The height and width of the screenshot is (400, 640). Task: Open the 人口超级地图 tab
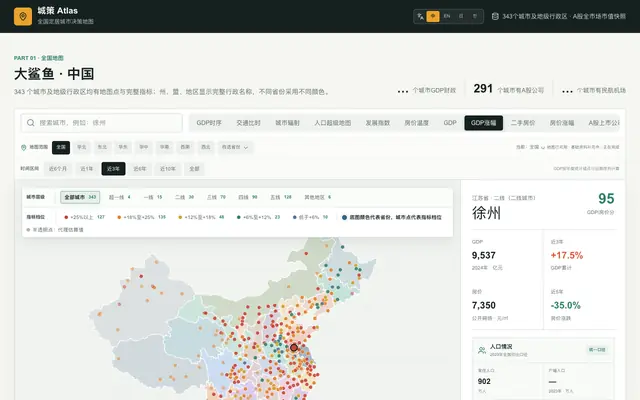(x=333, y=122)
